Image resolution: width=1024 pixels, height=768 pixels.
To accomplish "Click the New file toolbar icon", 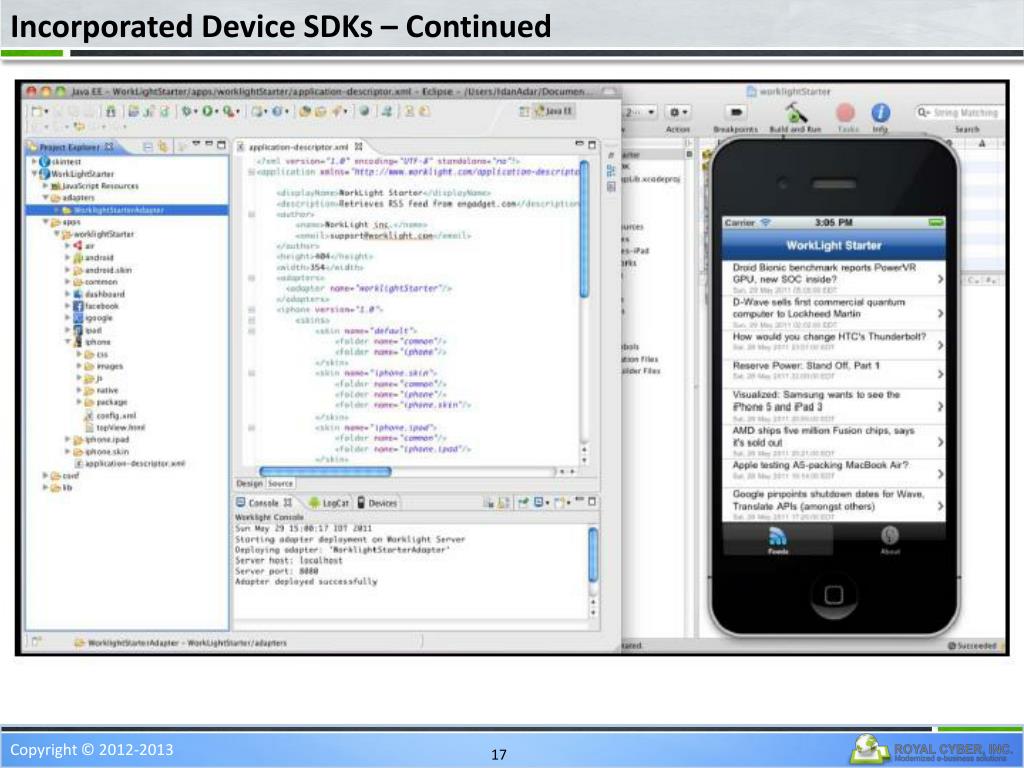I will coord(38,112).
